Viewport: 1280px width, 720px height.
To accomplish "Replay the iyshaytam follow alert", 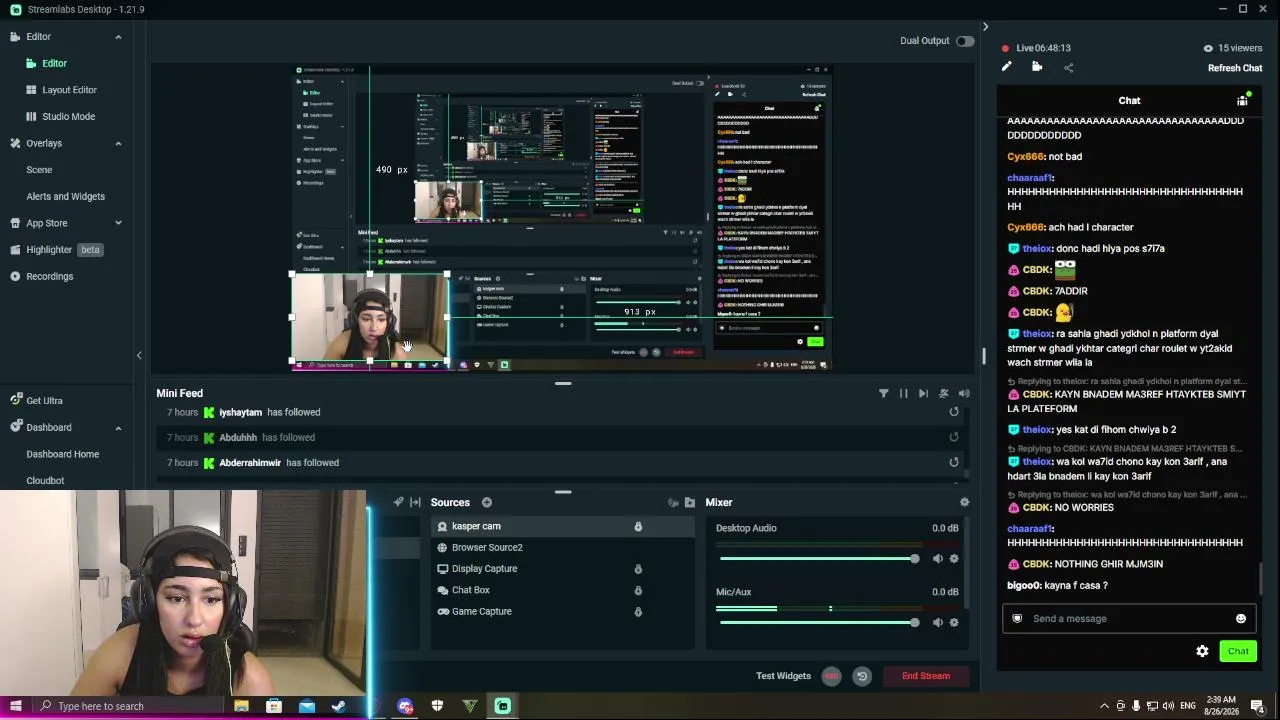I will click(953, 412).
